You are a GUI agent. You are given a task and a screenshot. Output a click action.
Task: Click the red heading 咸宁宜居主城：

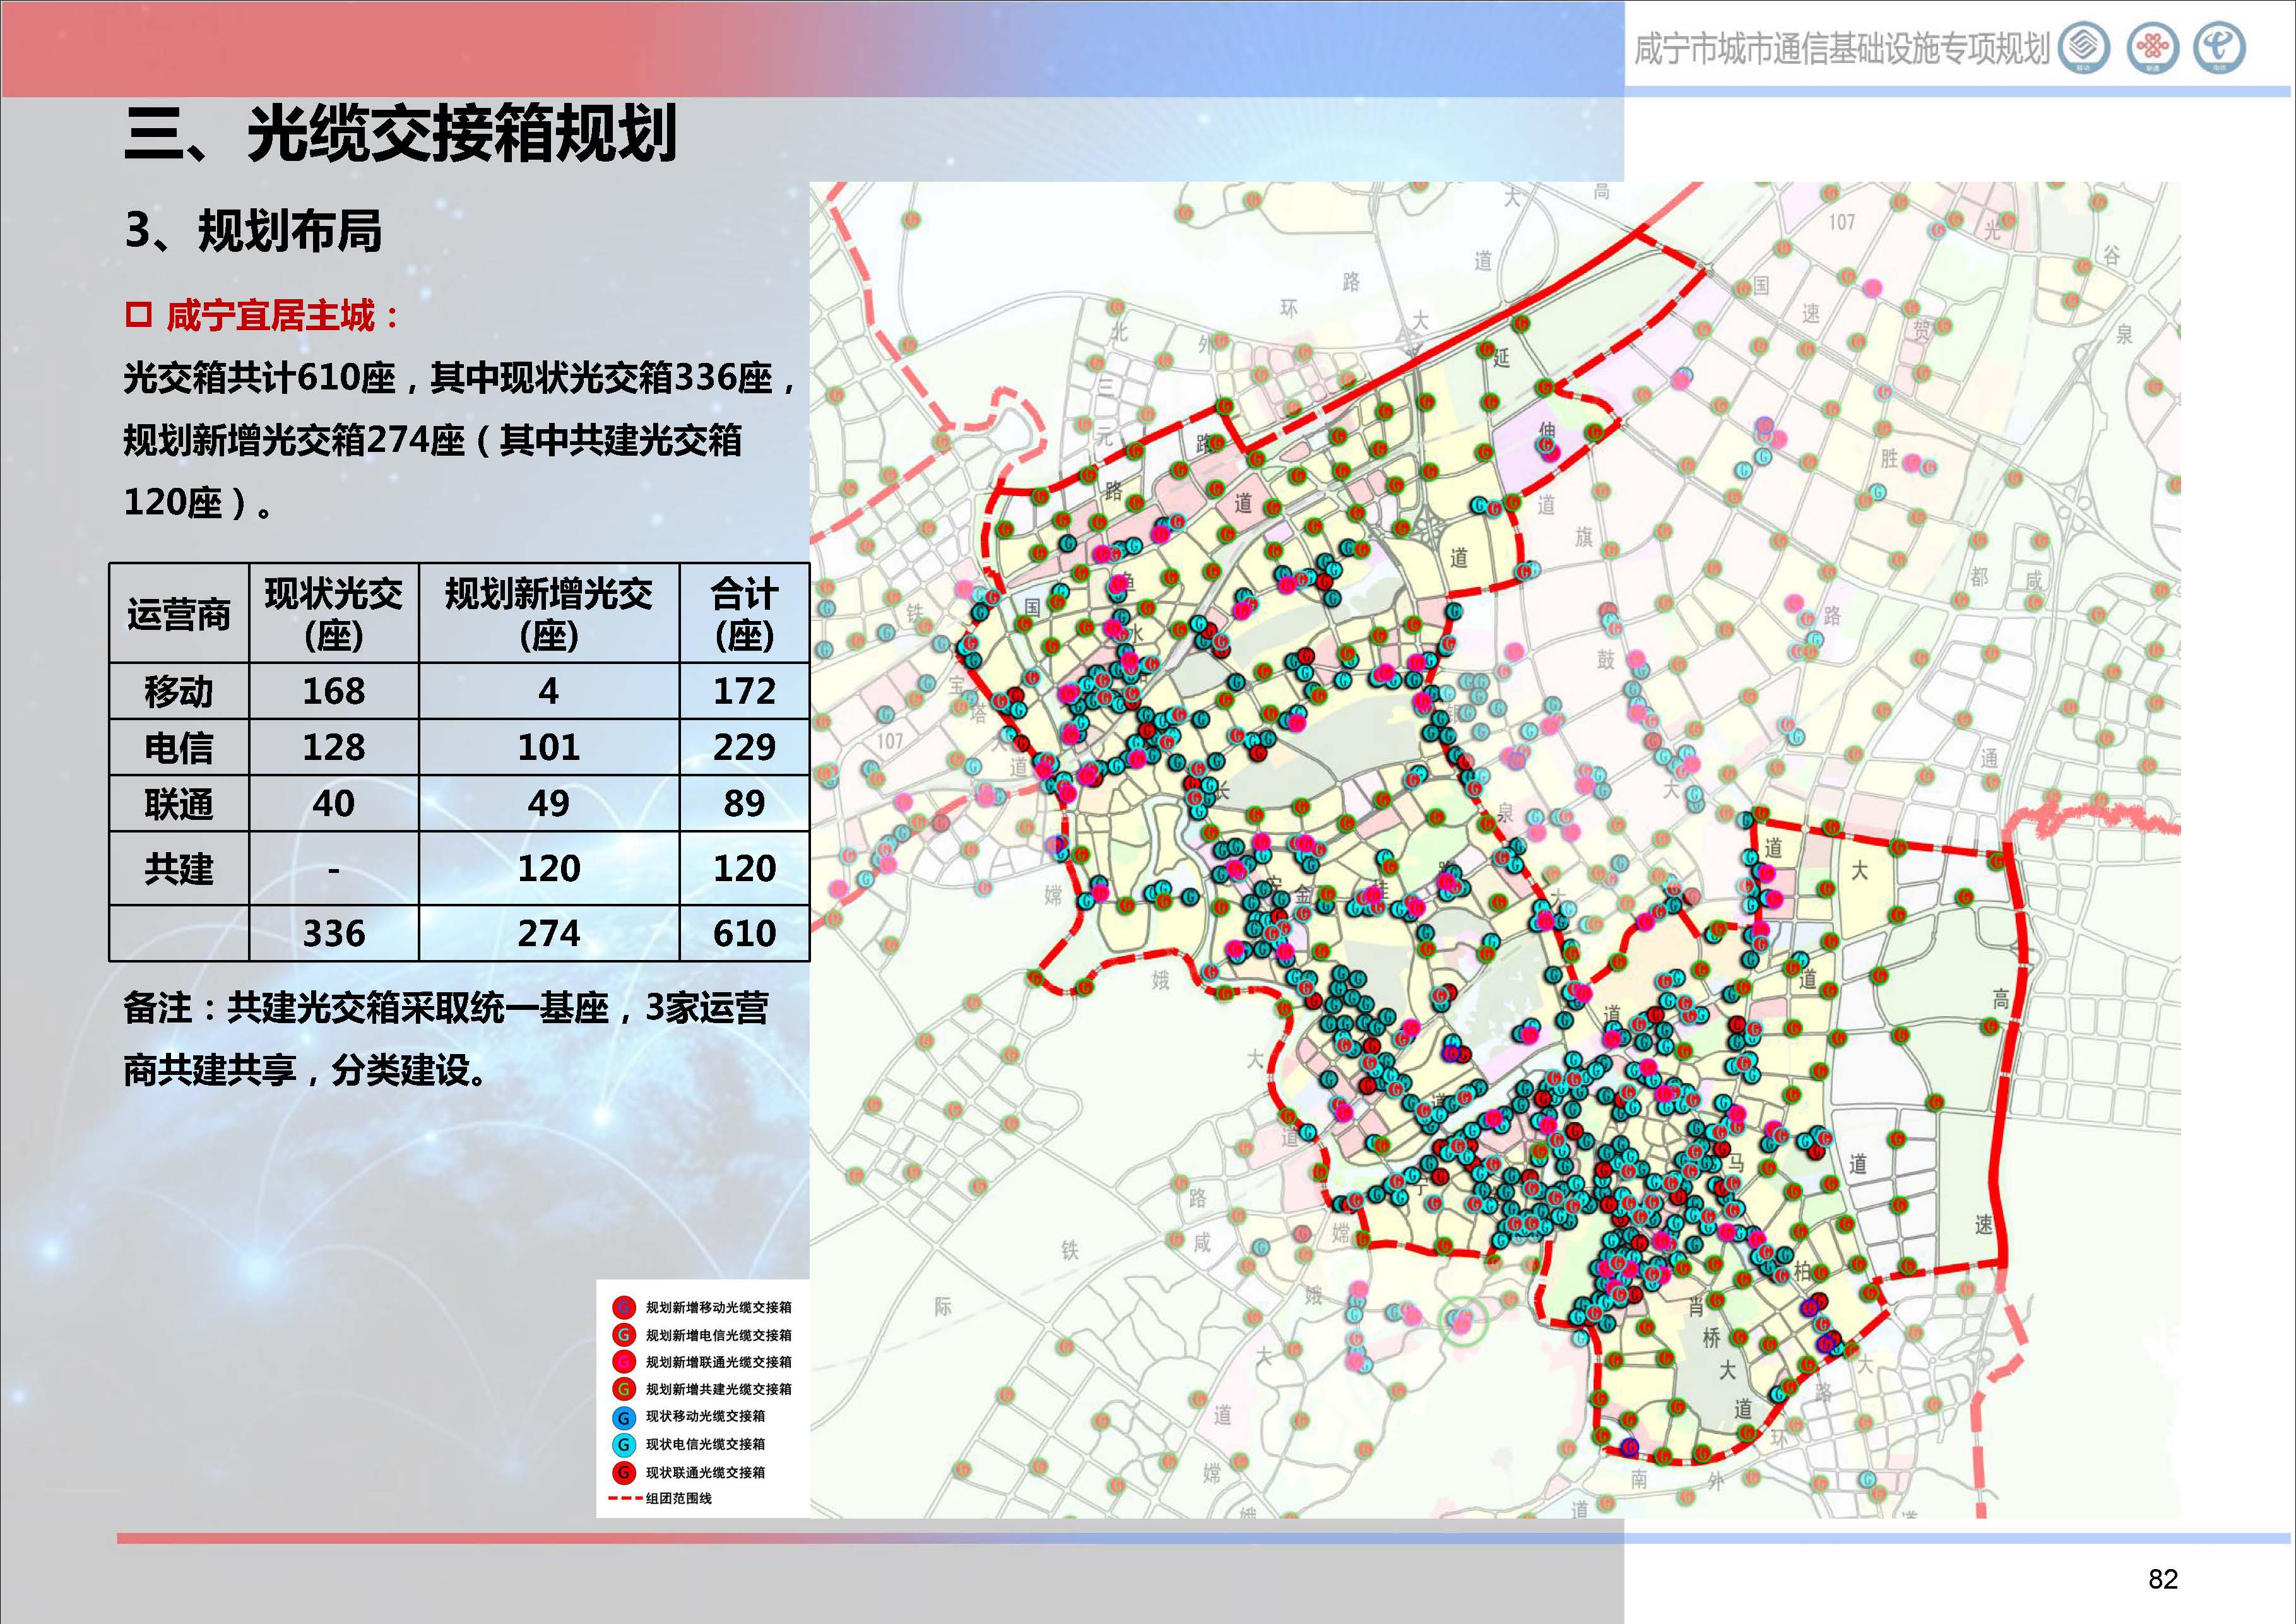point(284,316)
